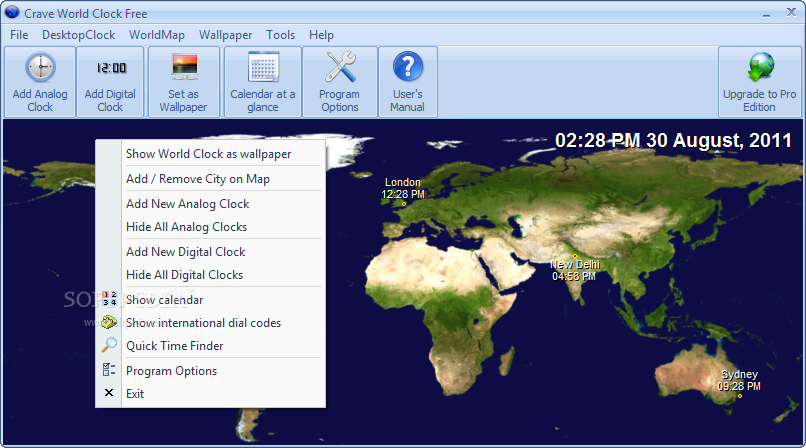The width and height of the screenshot is (806, 448).
Task: Click the globe icon in title bar
Action: 12,12
